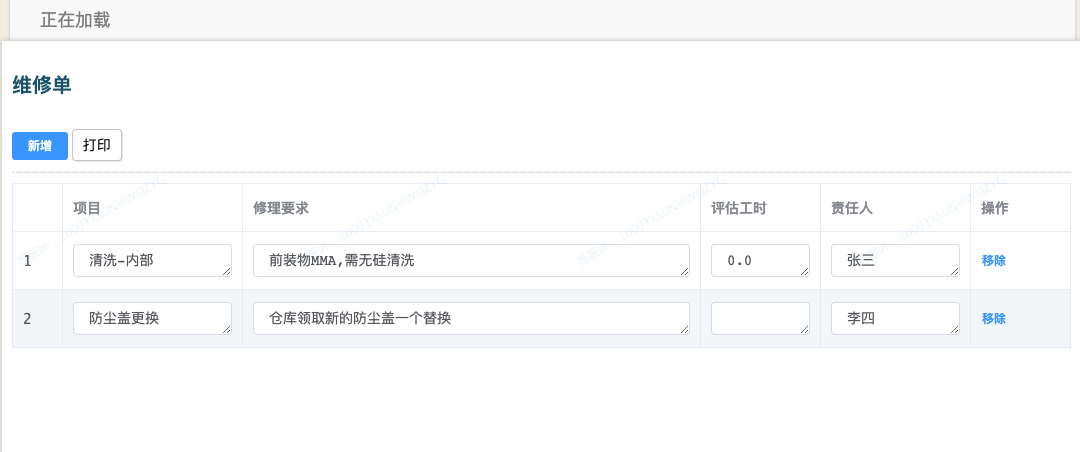Click the 新增 button
1080x452 pixels.
pos(40,146)
